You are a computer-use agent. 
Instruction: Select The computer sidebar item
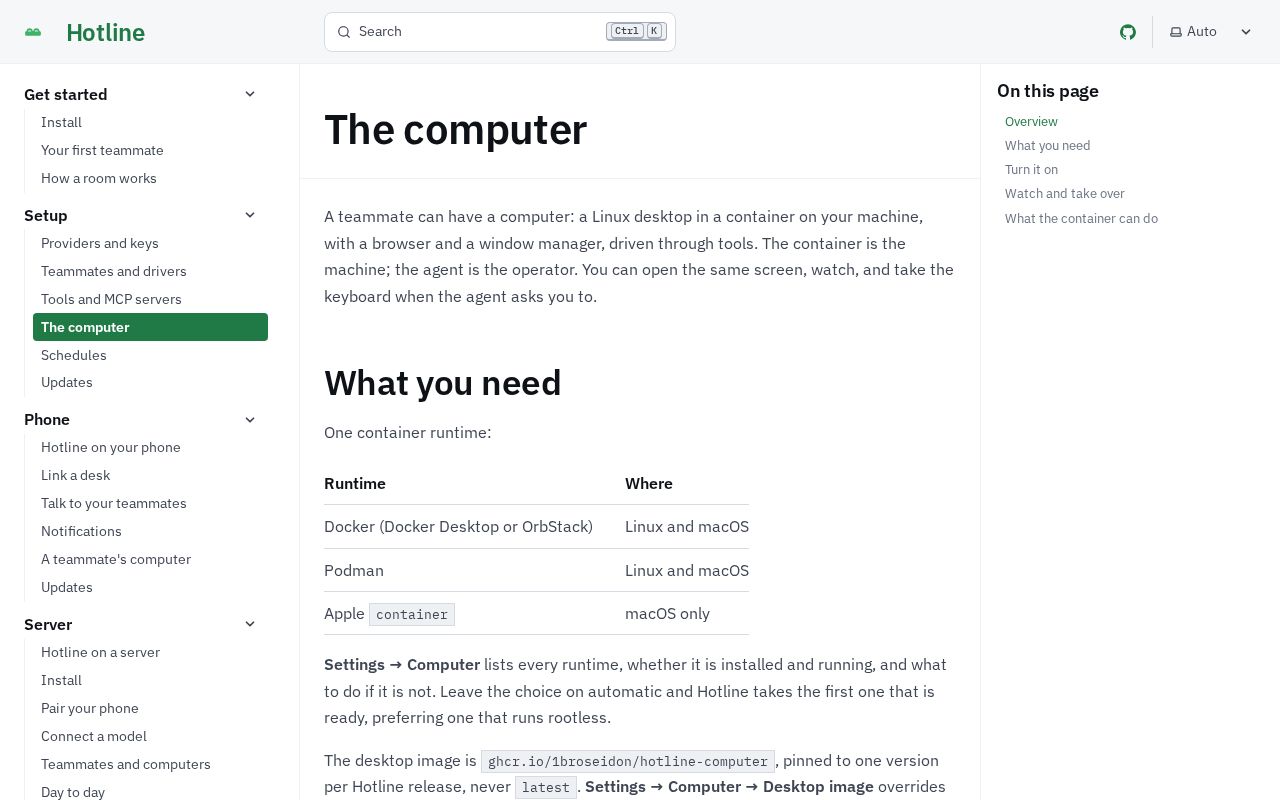click(150, 327)
